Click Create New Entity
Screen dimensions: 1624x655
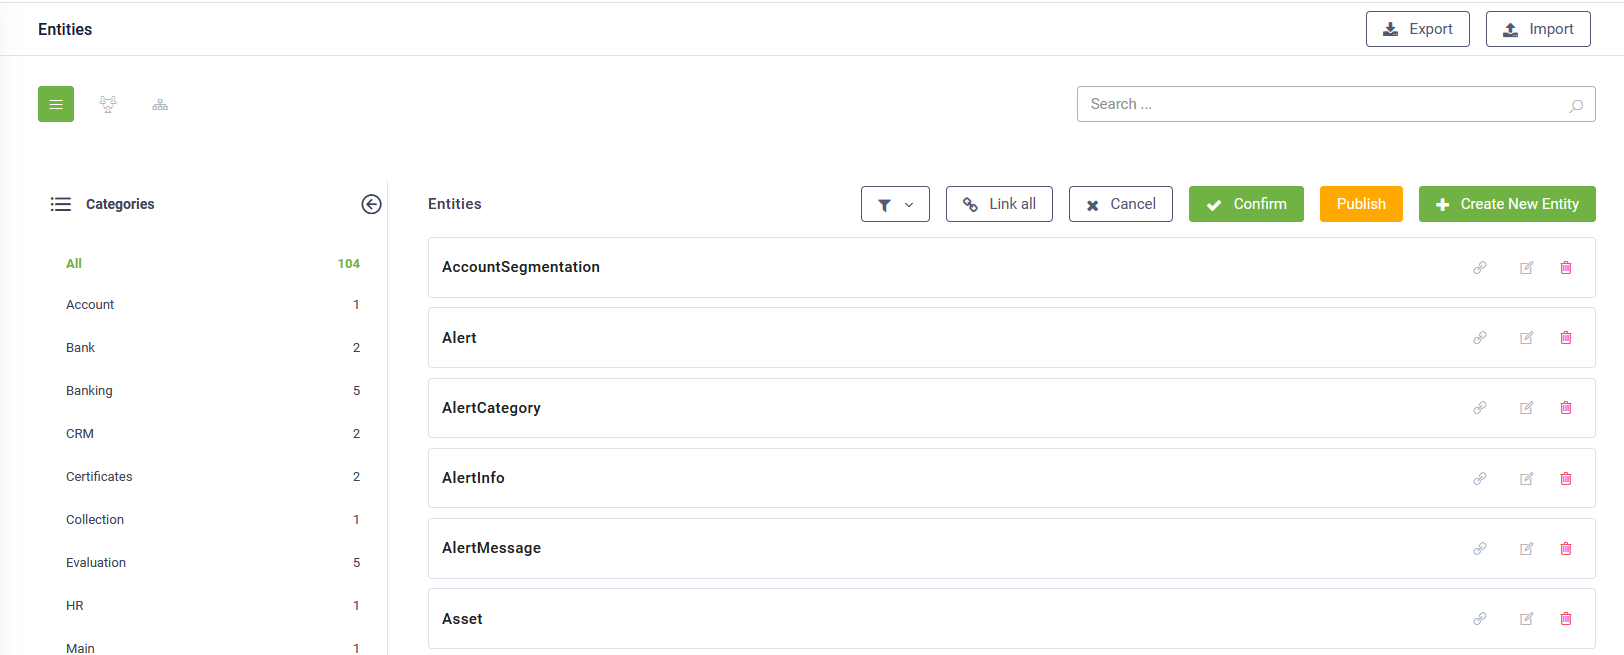pos(1506,204)
